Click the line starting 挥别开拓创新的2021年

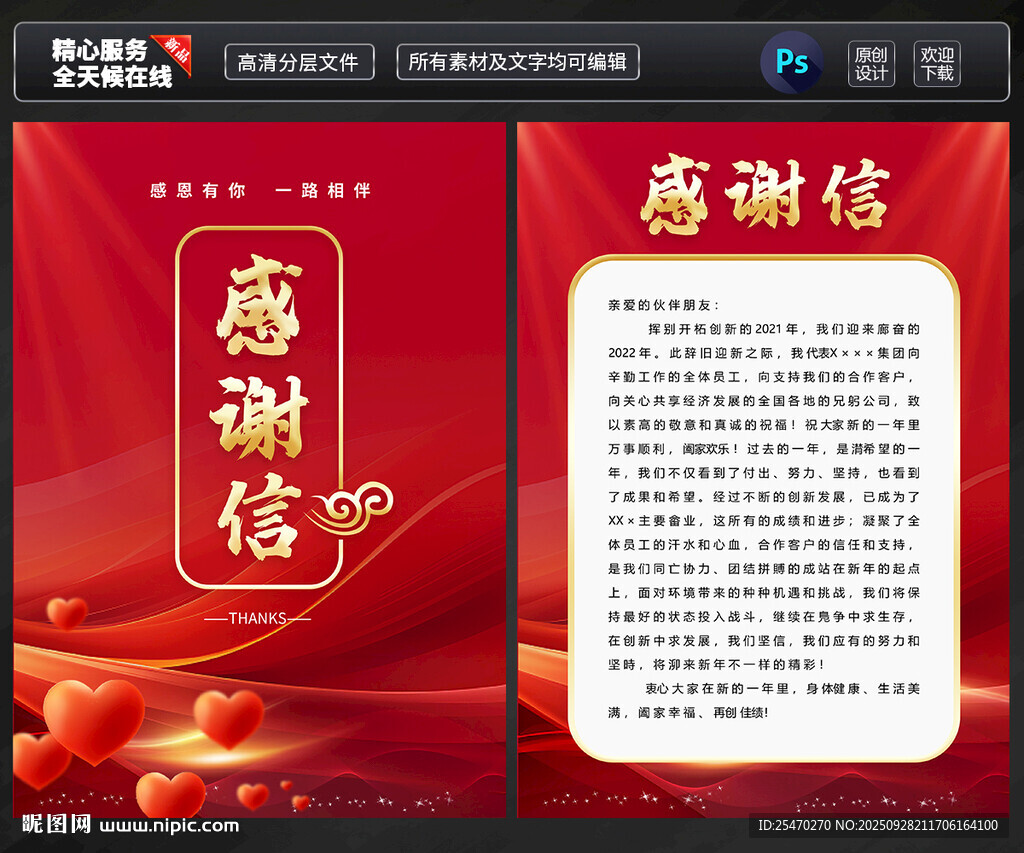784,329
